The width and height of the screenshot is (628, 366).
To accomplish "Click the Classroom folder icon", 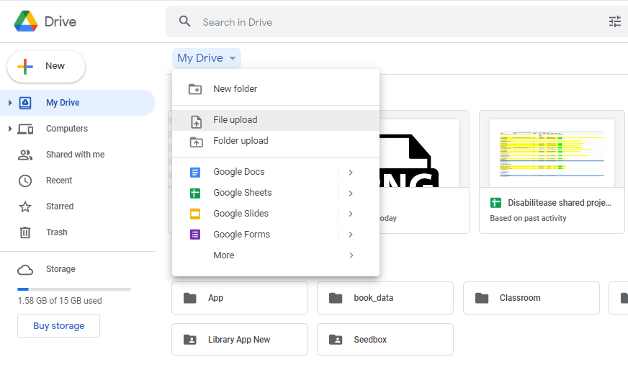I will point(481,298).
